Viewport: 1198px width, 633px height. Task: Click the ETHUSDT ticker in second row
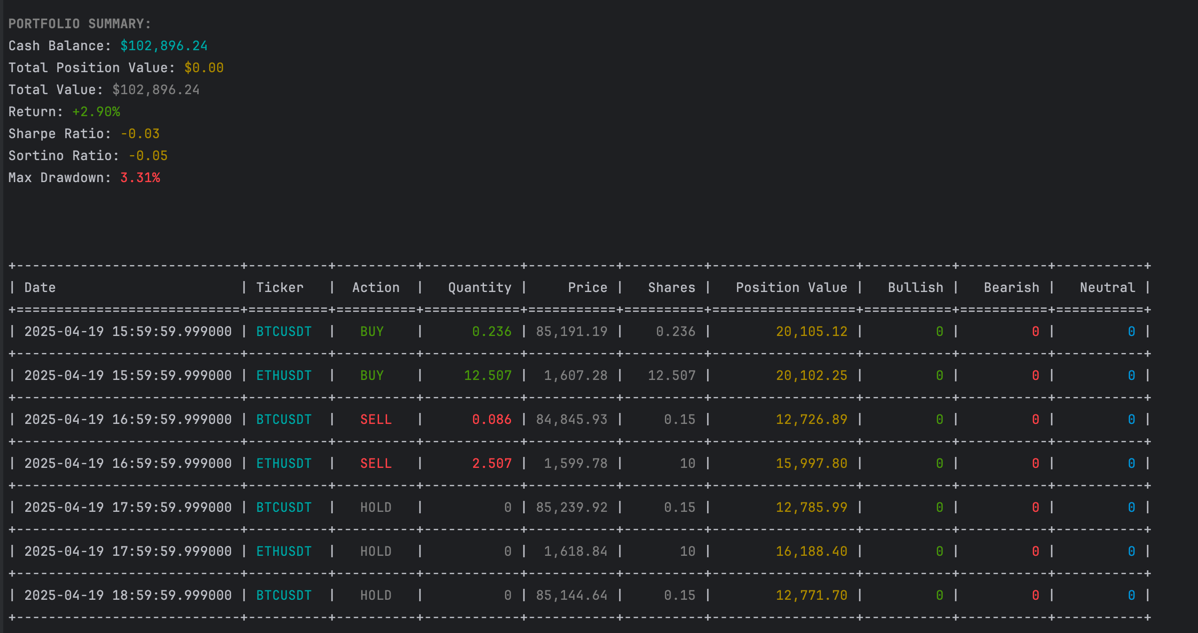[x=284, y=375]
